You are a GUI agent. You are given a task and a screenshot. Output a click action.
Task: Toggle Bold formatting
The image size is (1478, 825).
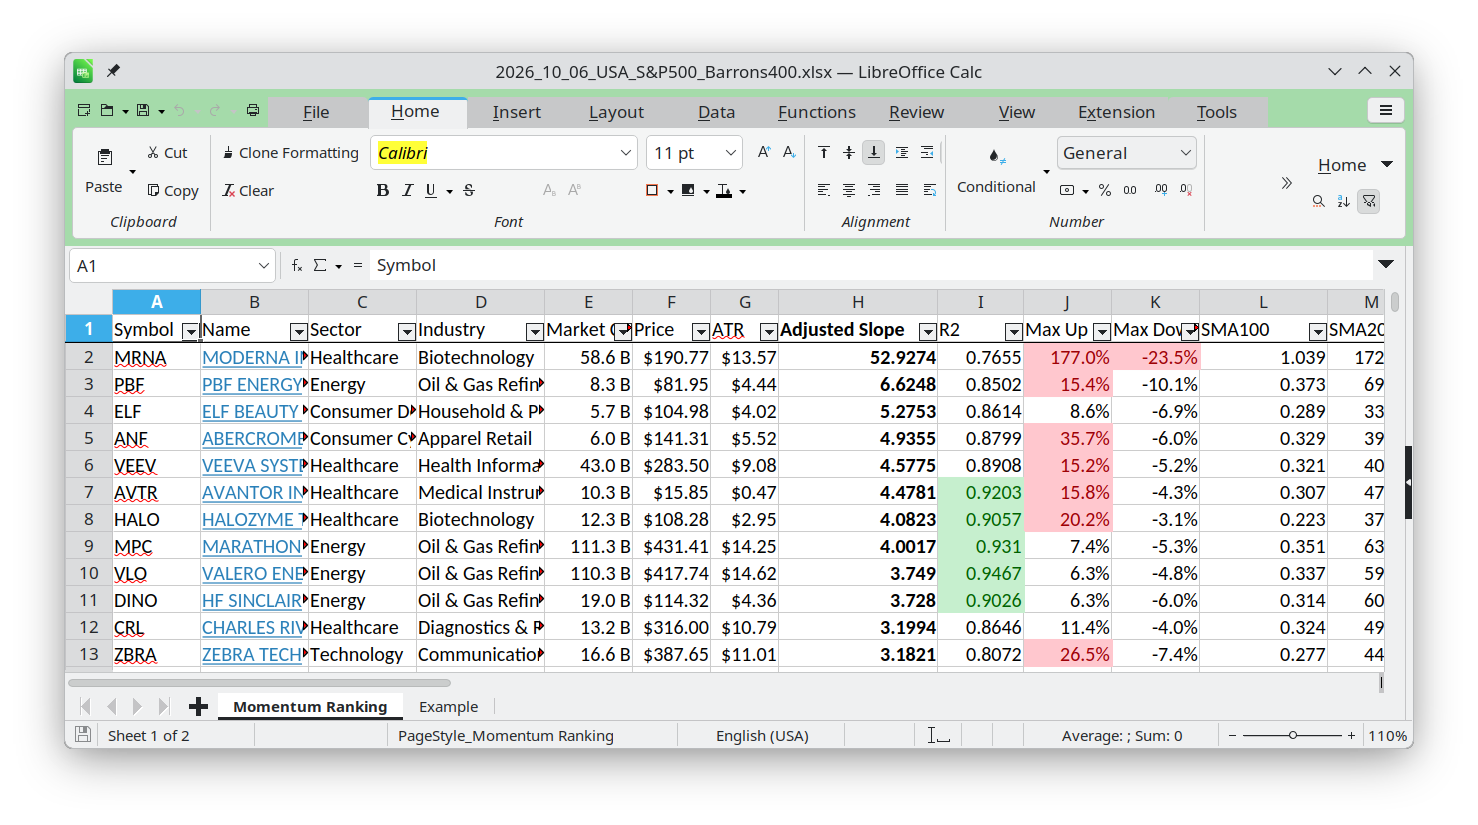[382, 190]
